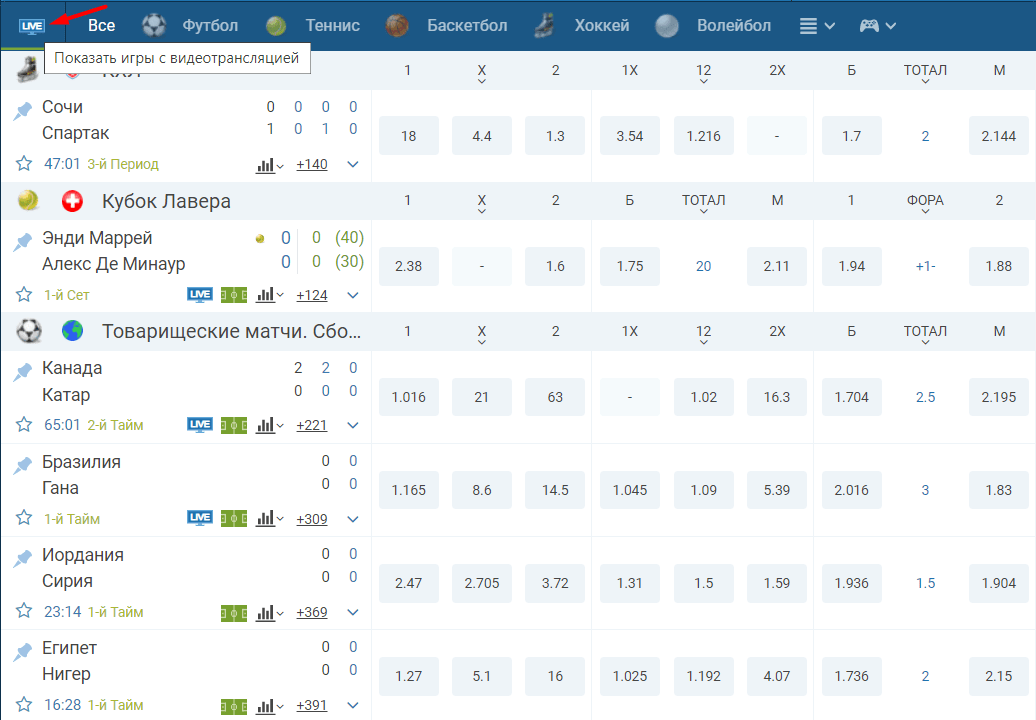Open field tracker for Иордания – Сирия
Image resolution: width=1036 pixels, height=720 pixels.
(234, 612)
